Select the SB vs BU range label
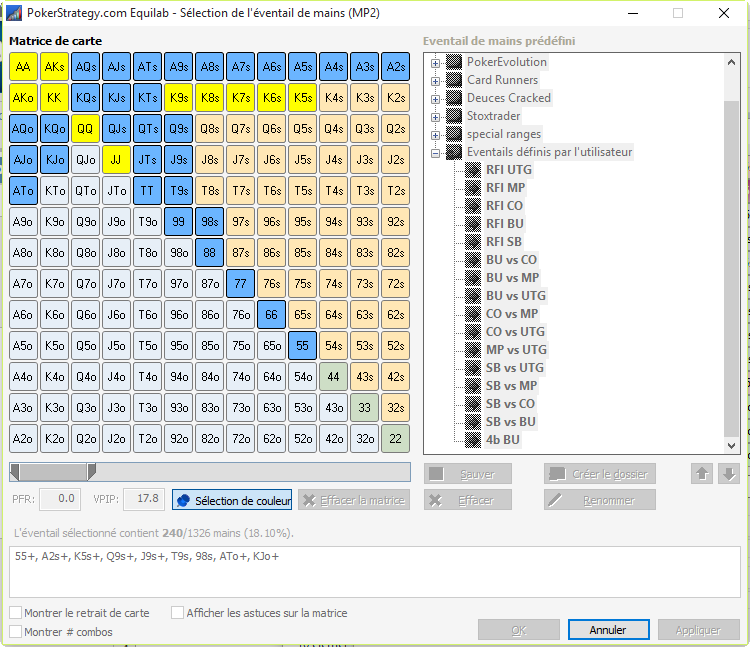 (x=510, y=422)
